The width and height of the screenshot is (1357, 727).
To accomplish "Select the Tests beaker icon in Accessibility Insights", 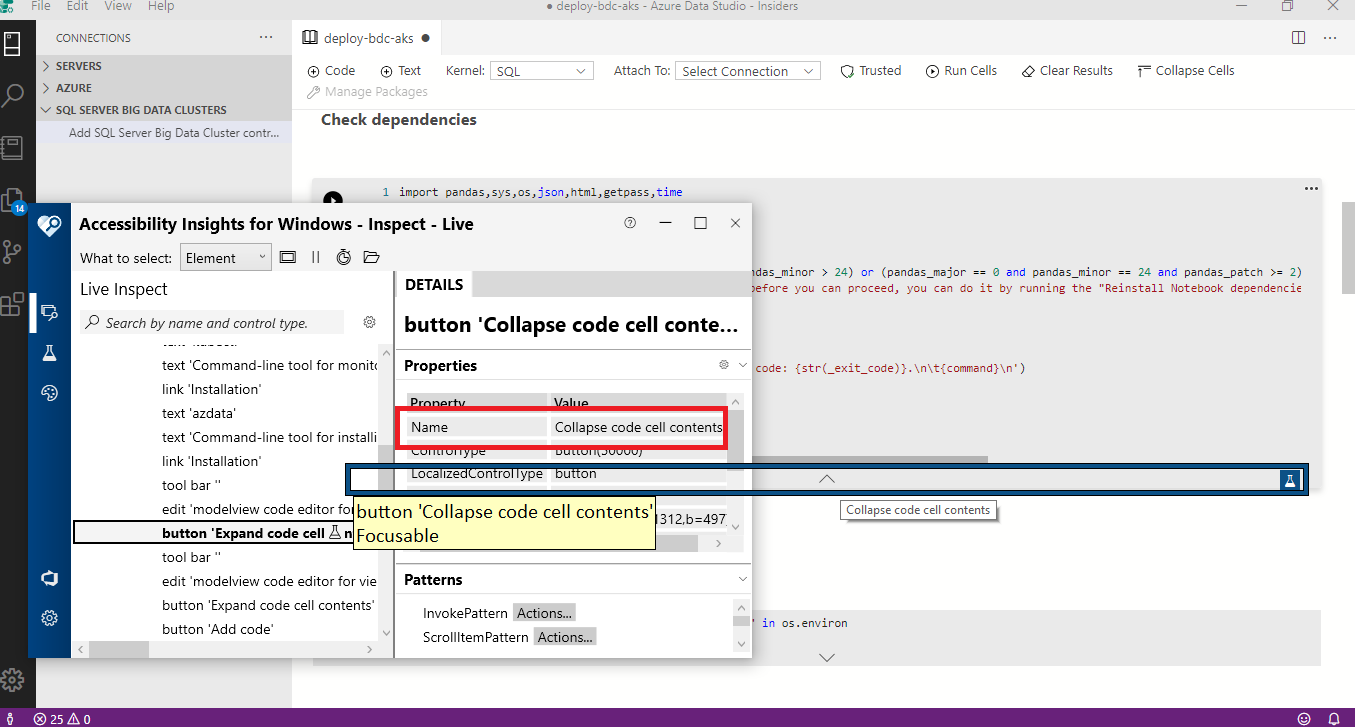I will 50,352.
